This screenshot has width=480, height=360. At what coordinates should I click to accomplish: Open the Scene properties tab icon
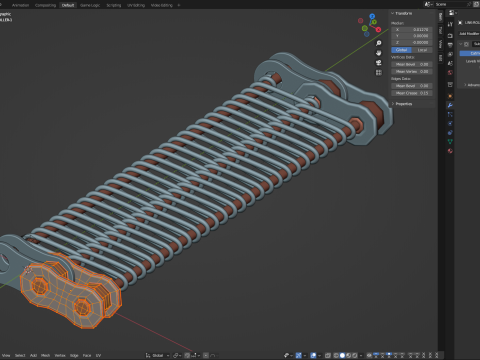tap(450, 63)
